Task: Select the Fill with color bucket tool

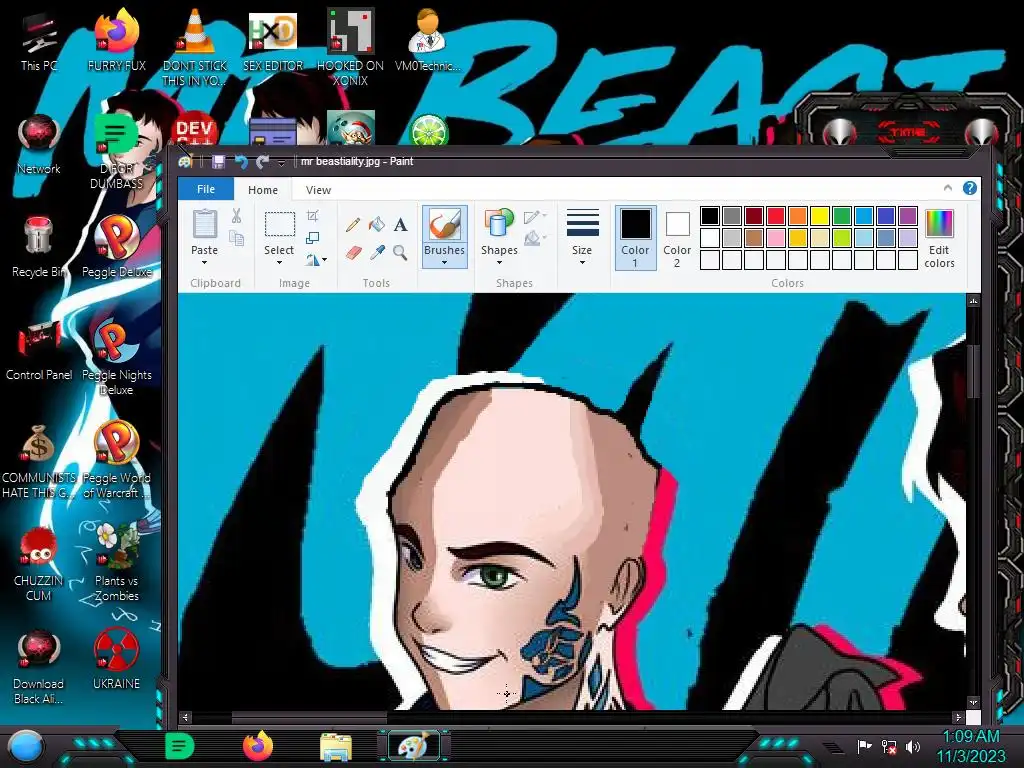Action: pyautogui.click(x=377, y=225)
